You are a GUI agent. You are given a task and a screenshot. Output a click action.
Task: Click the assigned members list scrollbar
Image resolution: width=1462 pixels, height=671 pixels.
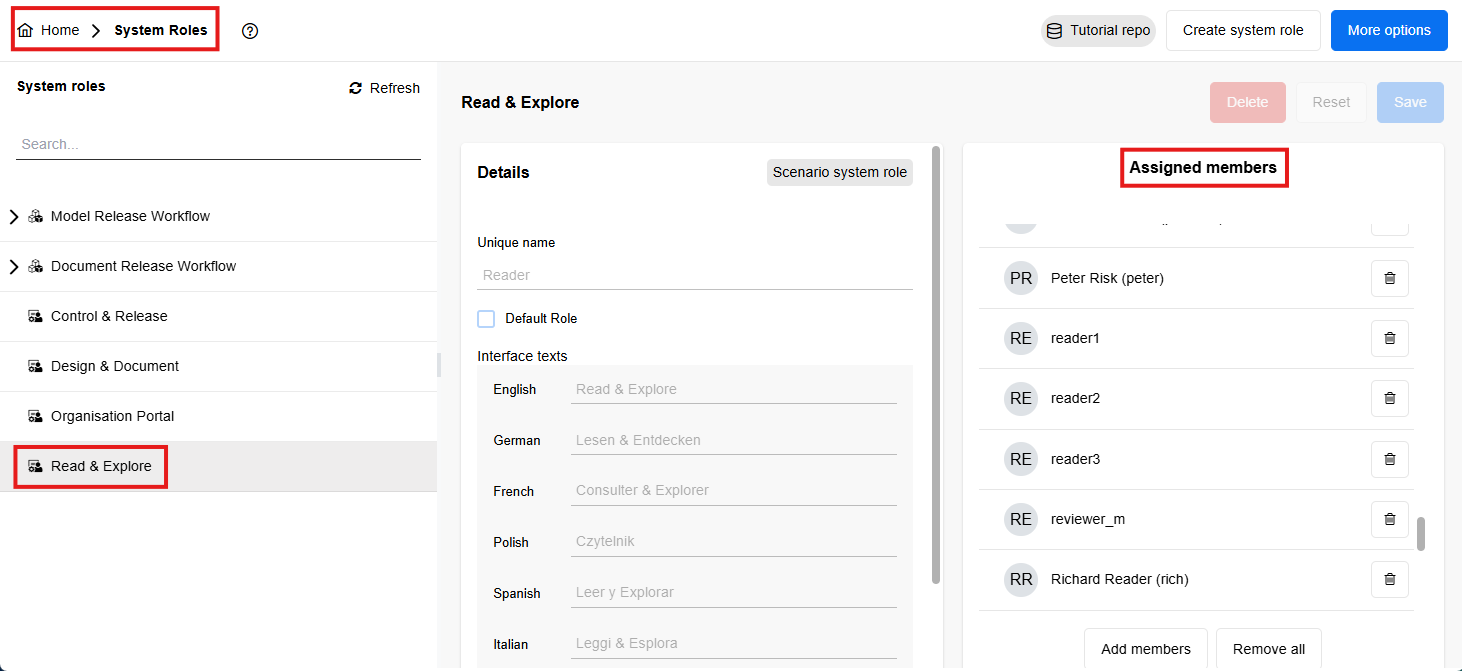tap(1421, 533)
